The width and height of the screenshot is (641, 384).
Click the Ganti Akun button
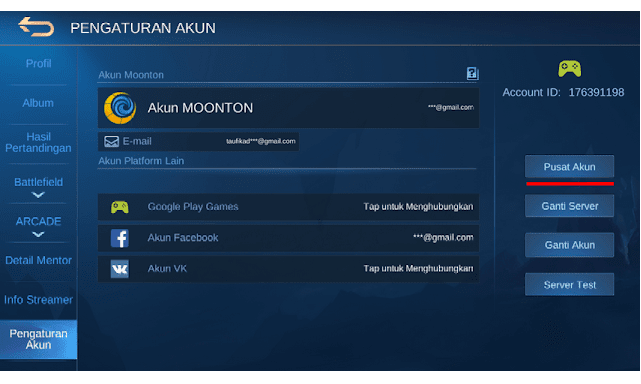pos(569,245)
